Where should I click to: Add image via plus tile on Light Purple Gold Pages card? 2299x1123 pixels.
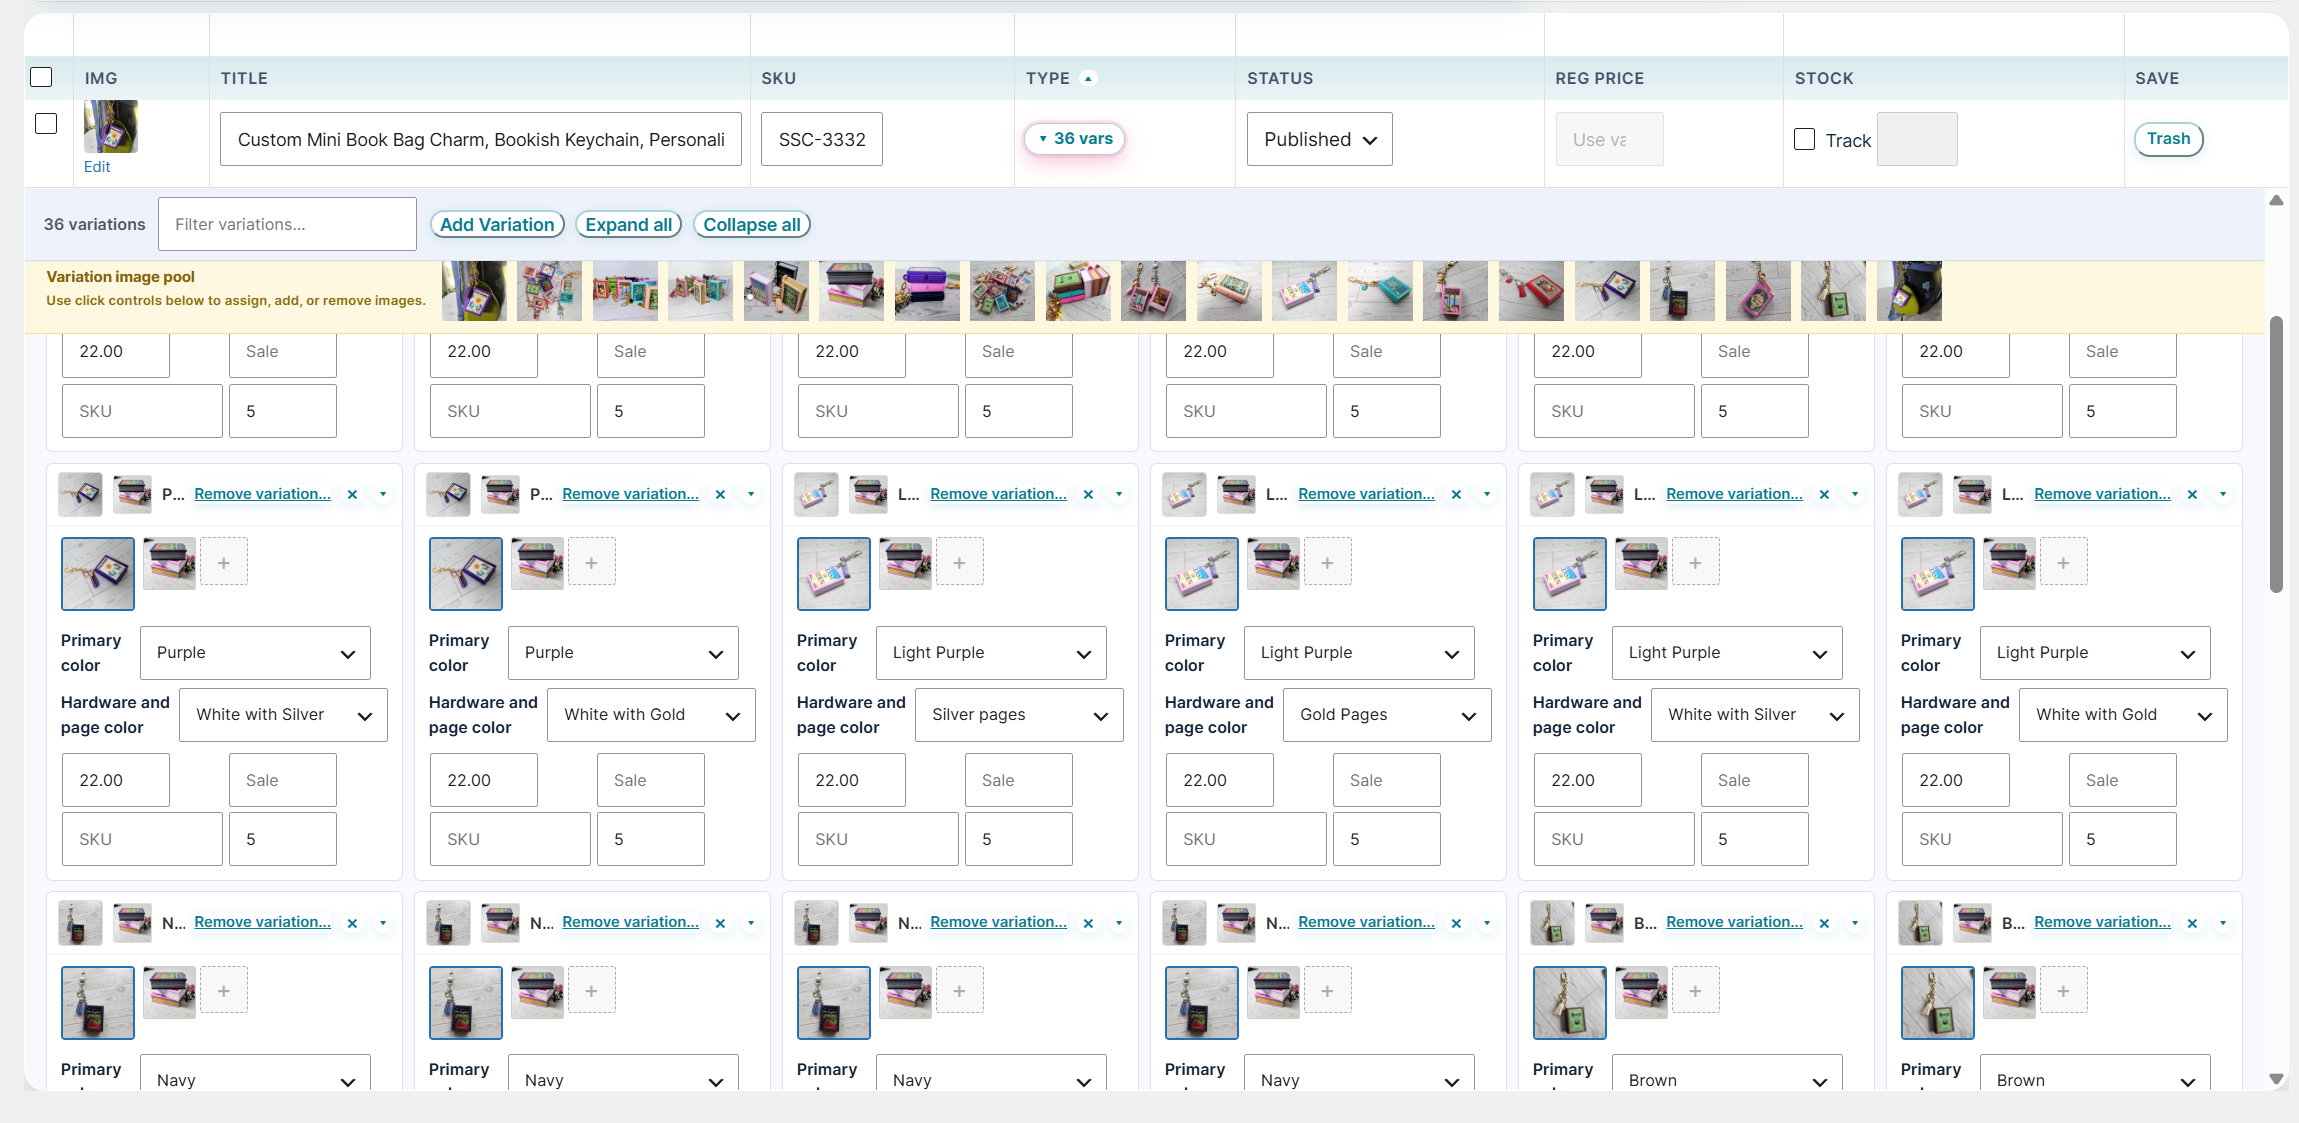tap(1328, 562)
